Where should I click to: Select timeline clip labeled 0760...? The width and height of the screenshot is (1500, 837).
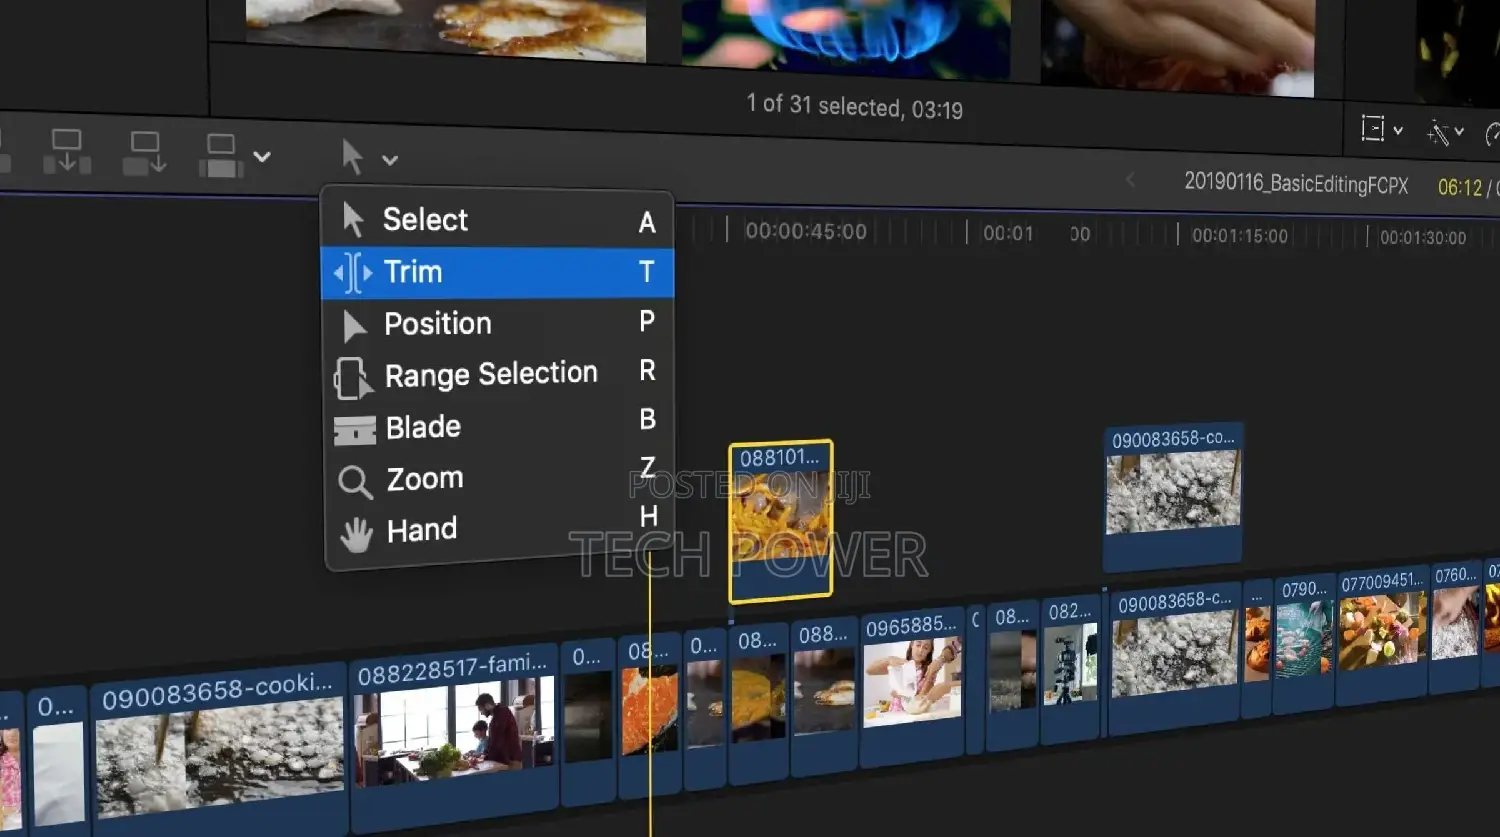click(x=1455, y=626)
